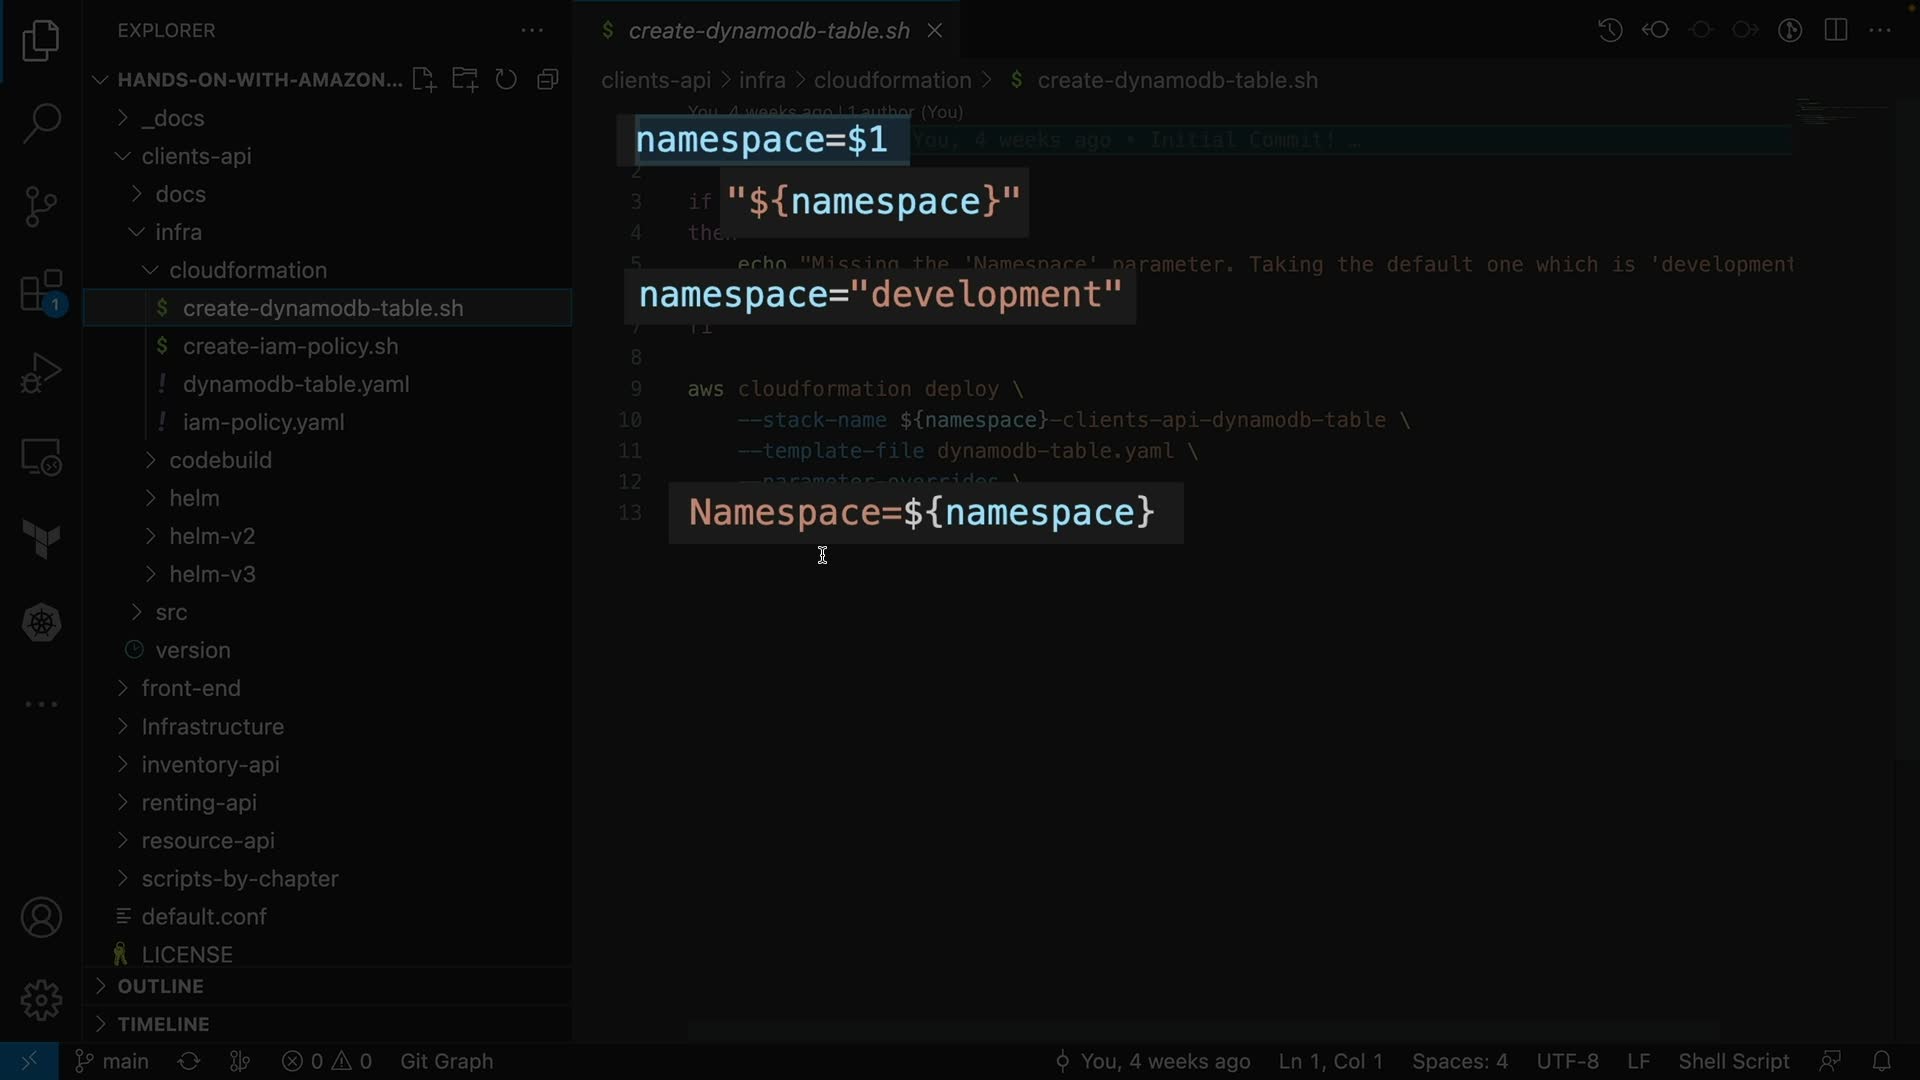Expand the TIMELINE section
This screenshot has width=1920, height=1080.
pos(163,1024)
